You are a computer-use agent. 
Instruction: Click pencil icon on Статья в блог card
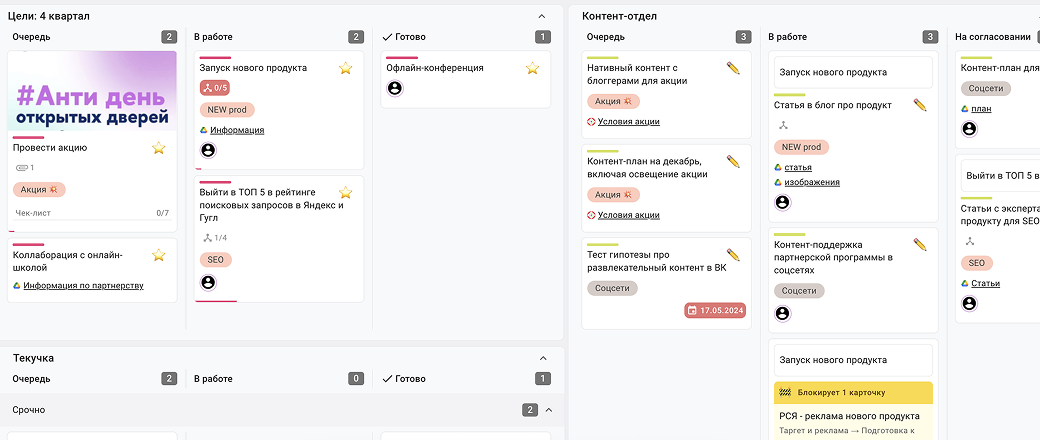coord(920,105)
